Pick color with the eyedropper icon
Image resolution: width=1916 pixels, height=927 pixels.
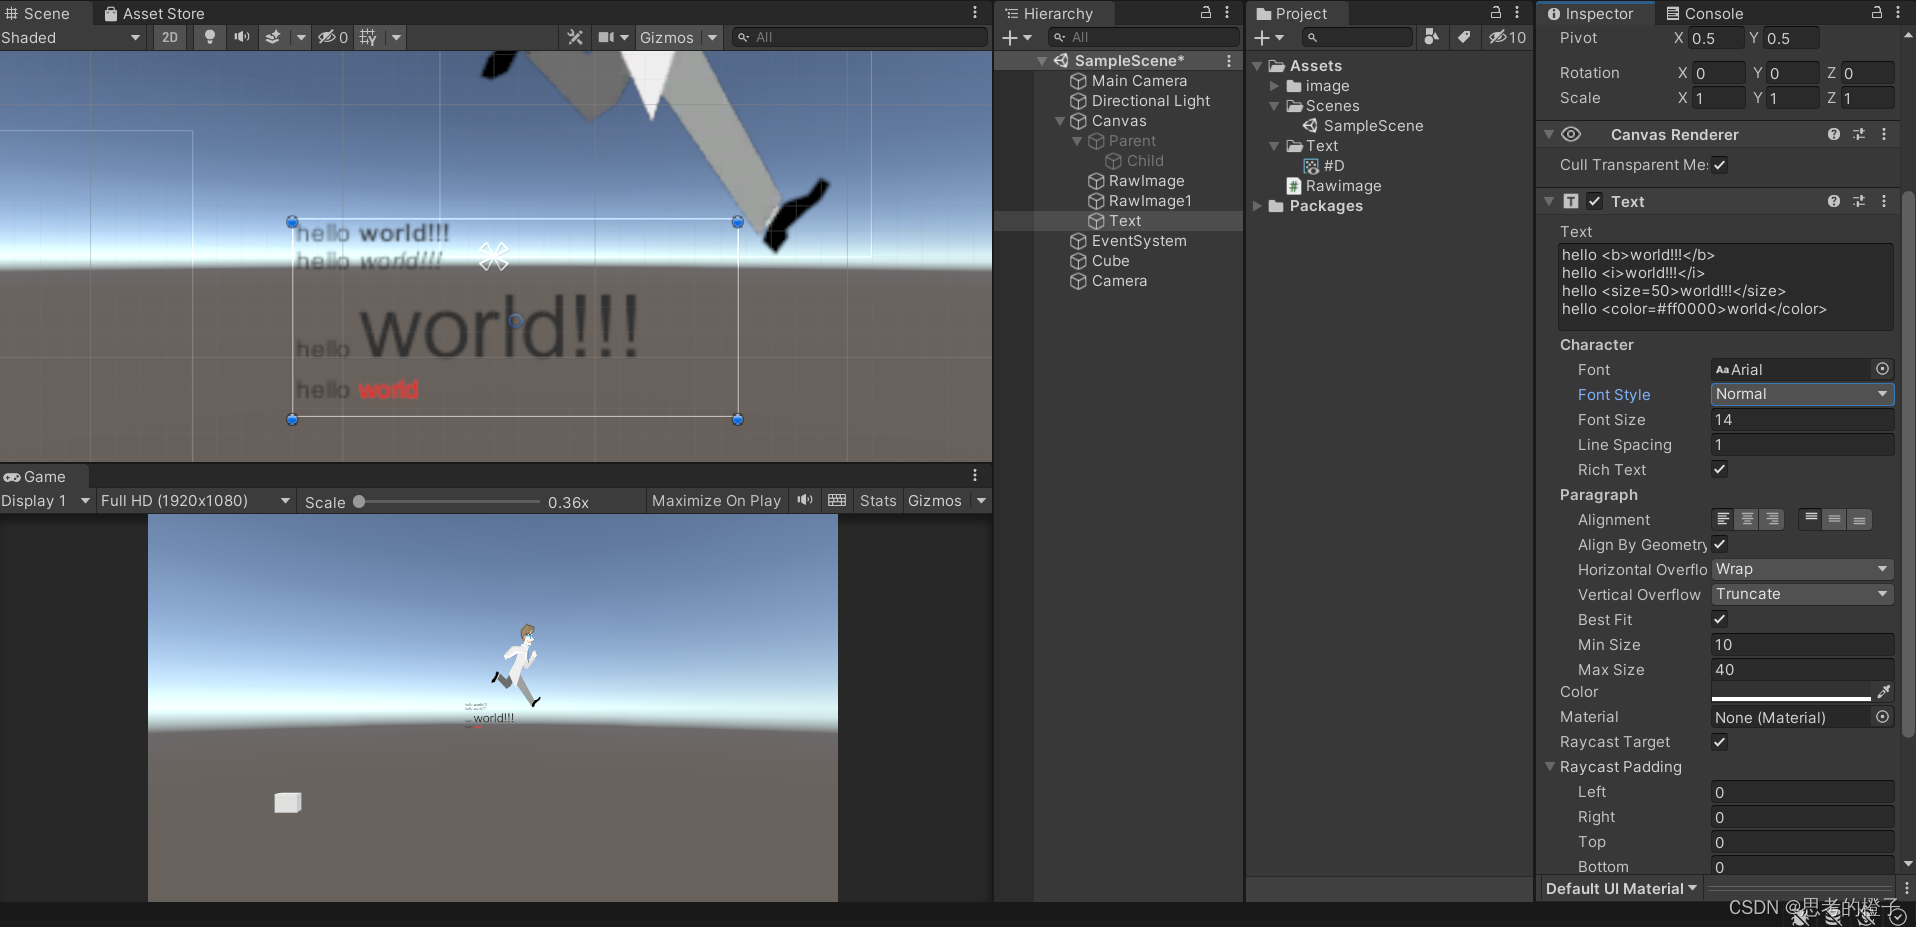pos(1884,692)
